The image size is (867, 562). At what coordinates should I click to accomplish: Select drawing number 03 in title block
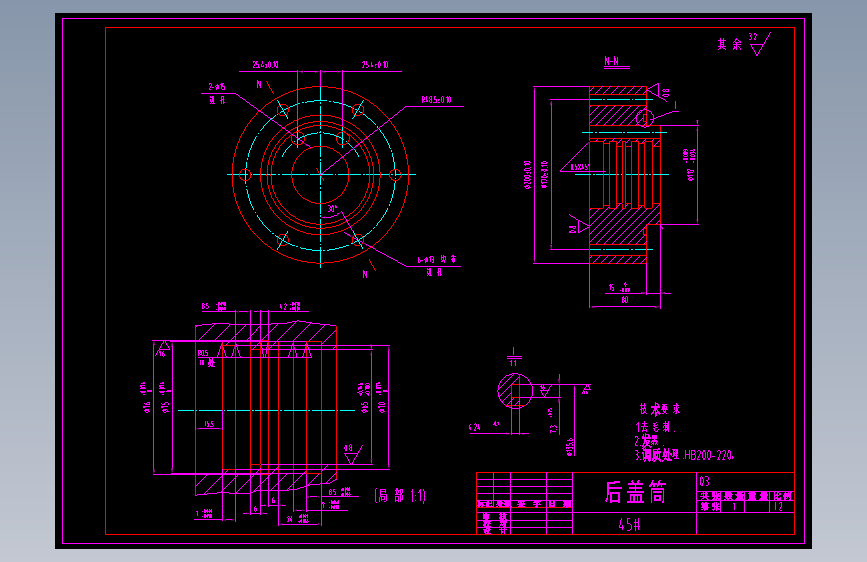pos(704,481)
